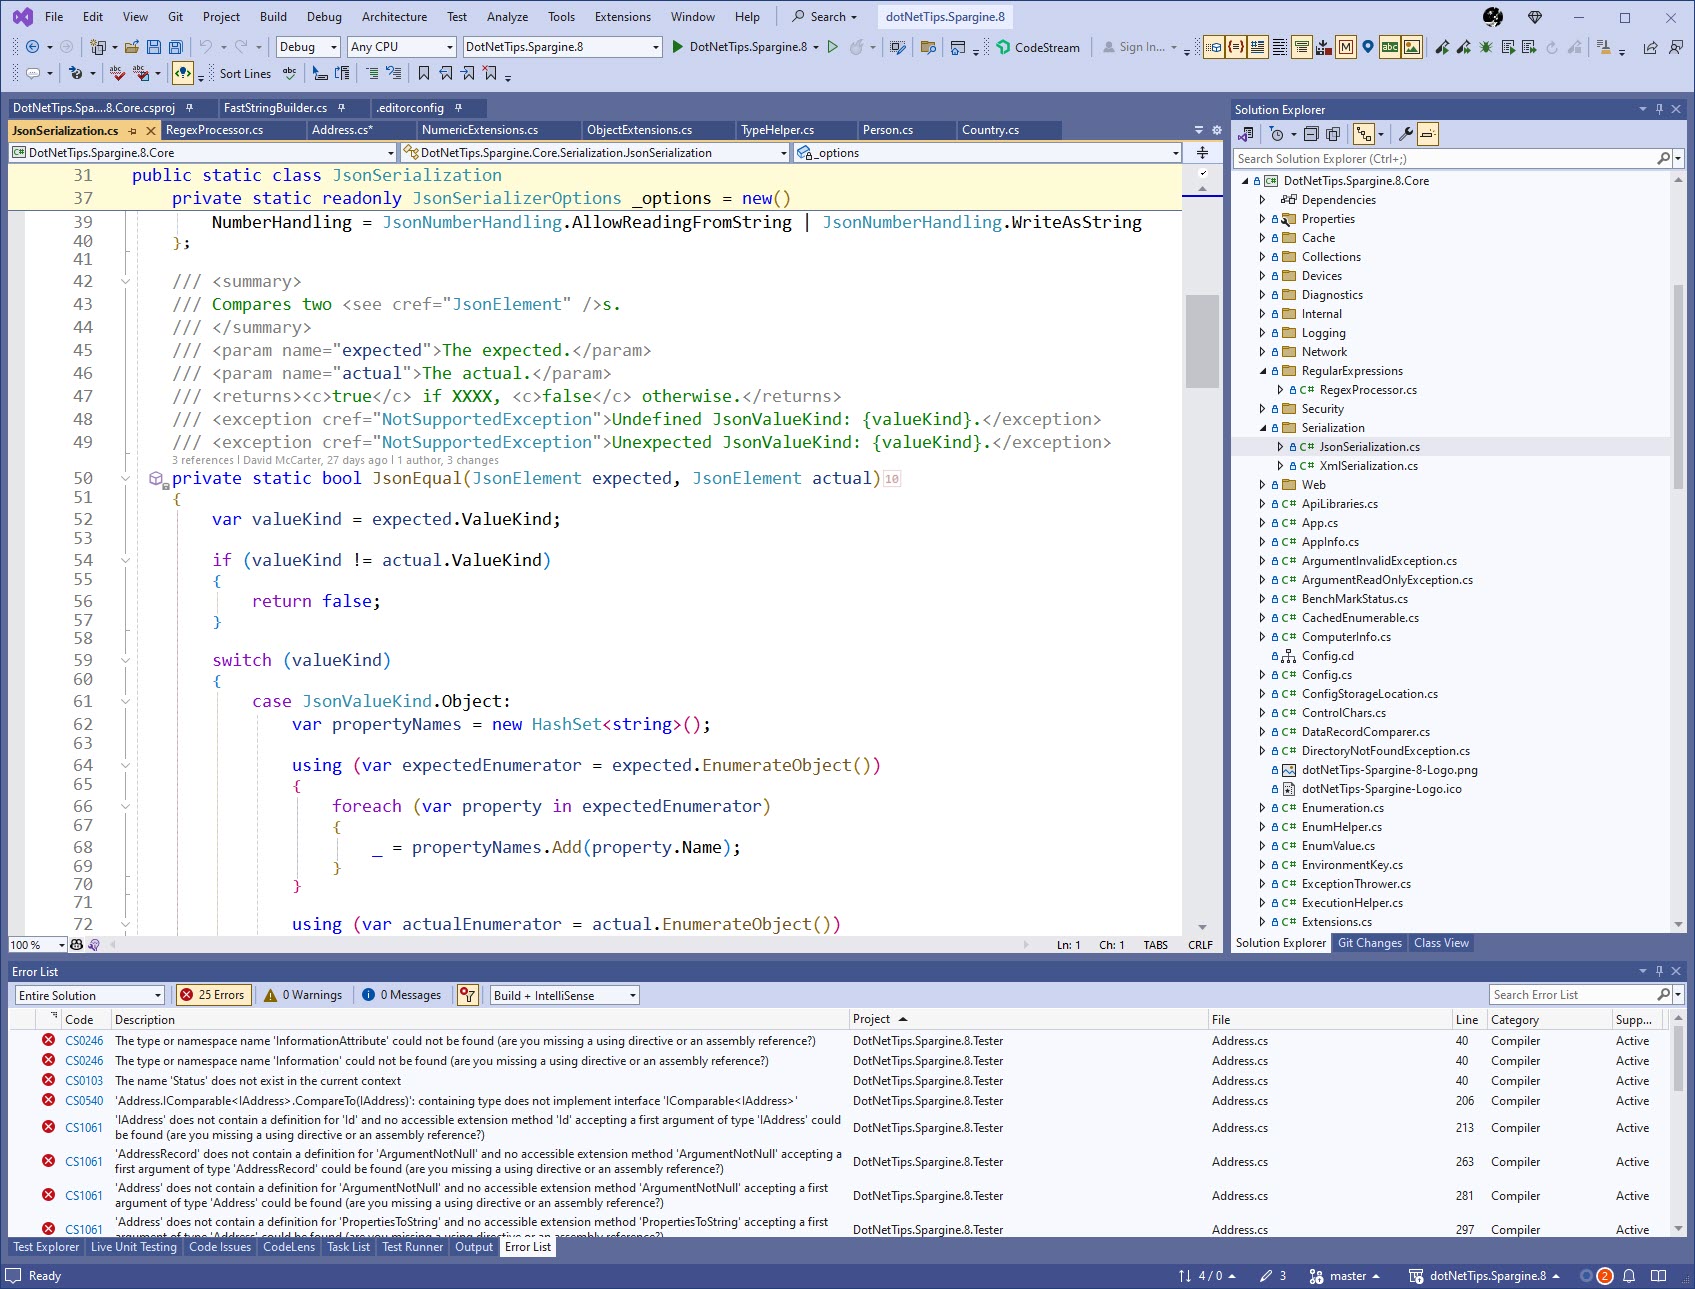Click the Live Share icon
The height and width of the screenshot is (1289, 1695).
pos(1650,47)
